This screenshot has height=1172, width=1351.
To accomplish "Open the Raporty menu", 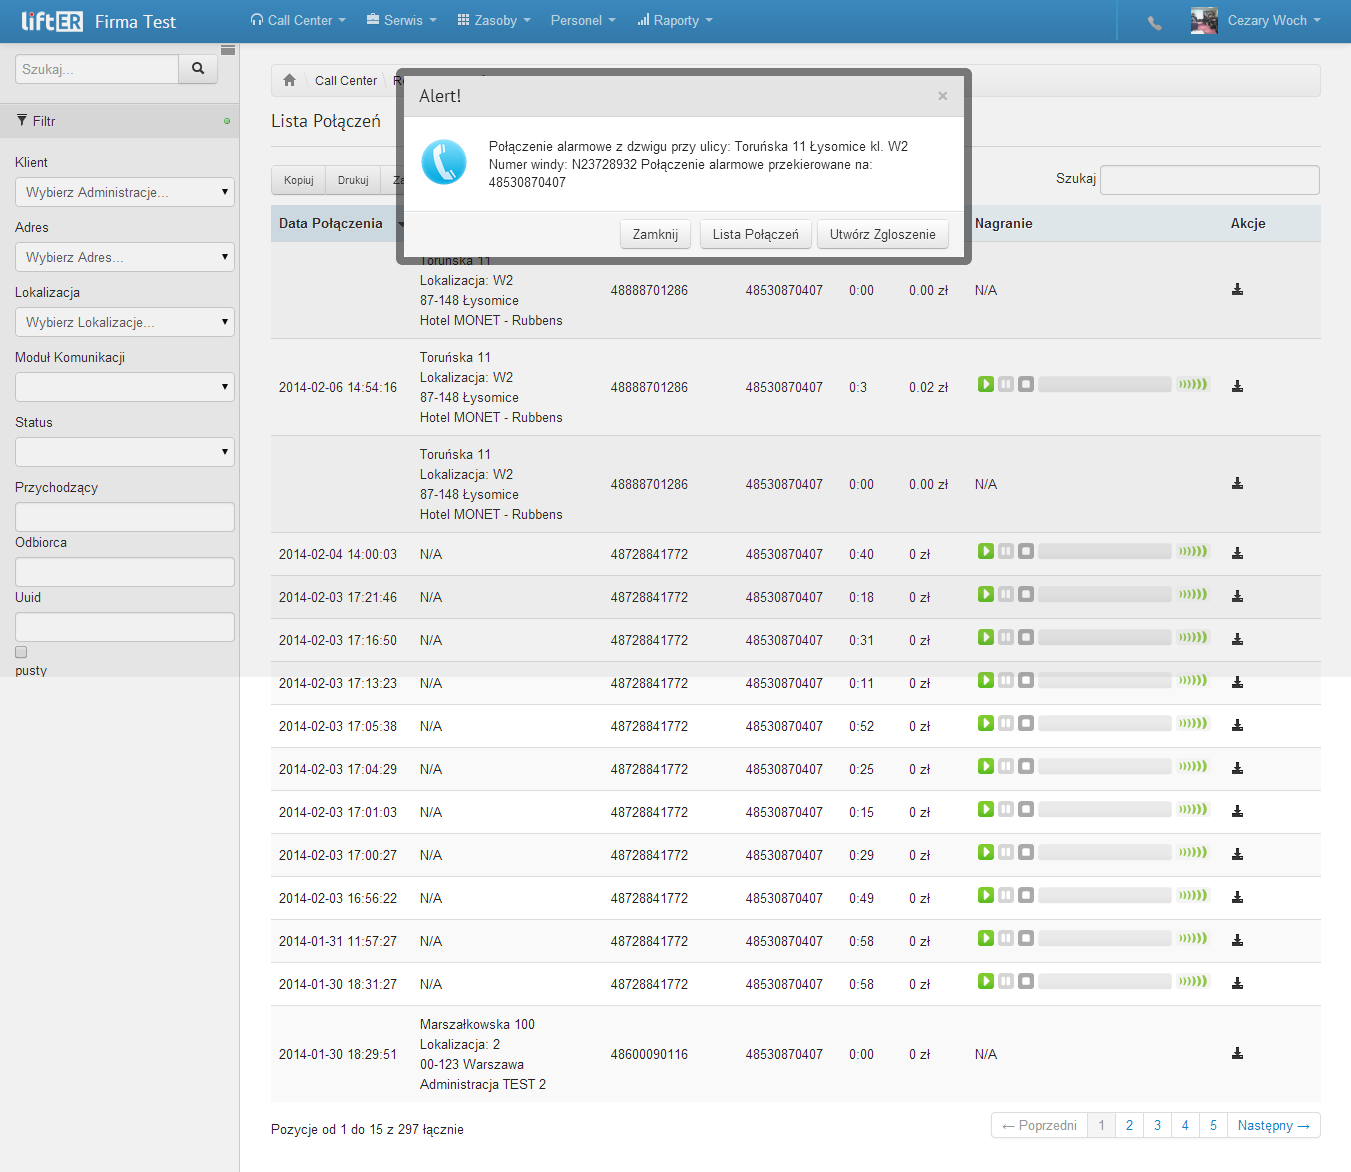I will coord(675,20).
